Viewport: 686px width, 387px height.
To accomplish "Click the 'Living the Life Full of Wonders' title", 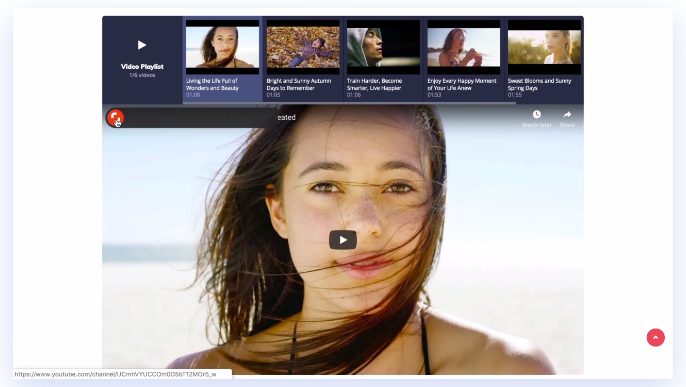I will pyautogui.click(x=212, y=84).
